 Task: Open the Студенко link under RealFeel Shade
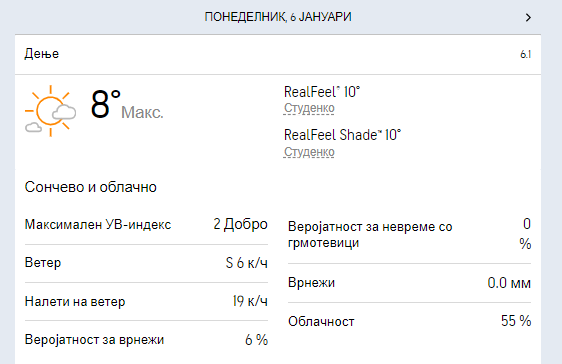coord(309,152)
